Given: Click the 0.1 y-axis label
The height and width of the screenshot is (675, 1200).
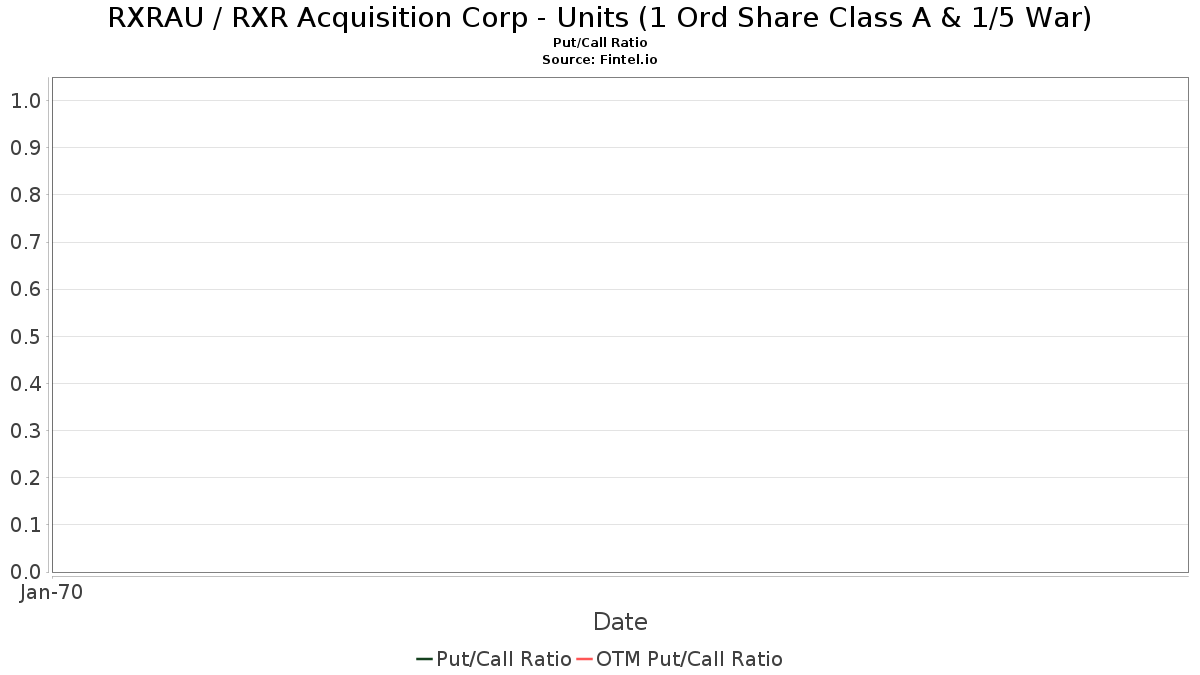Looking at the screenshot, I should (x=26, y=525).
